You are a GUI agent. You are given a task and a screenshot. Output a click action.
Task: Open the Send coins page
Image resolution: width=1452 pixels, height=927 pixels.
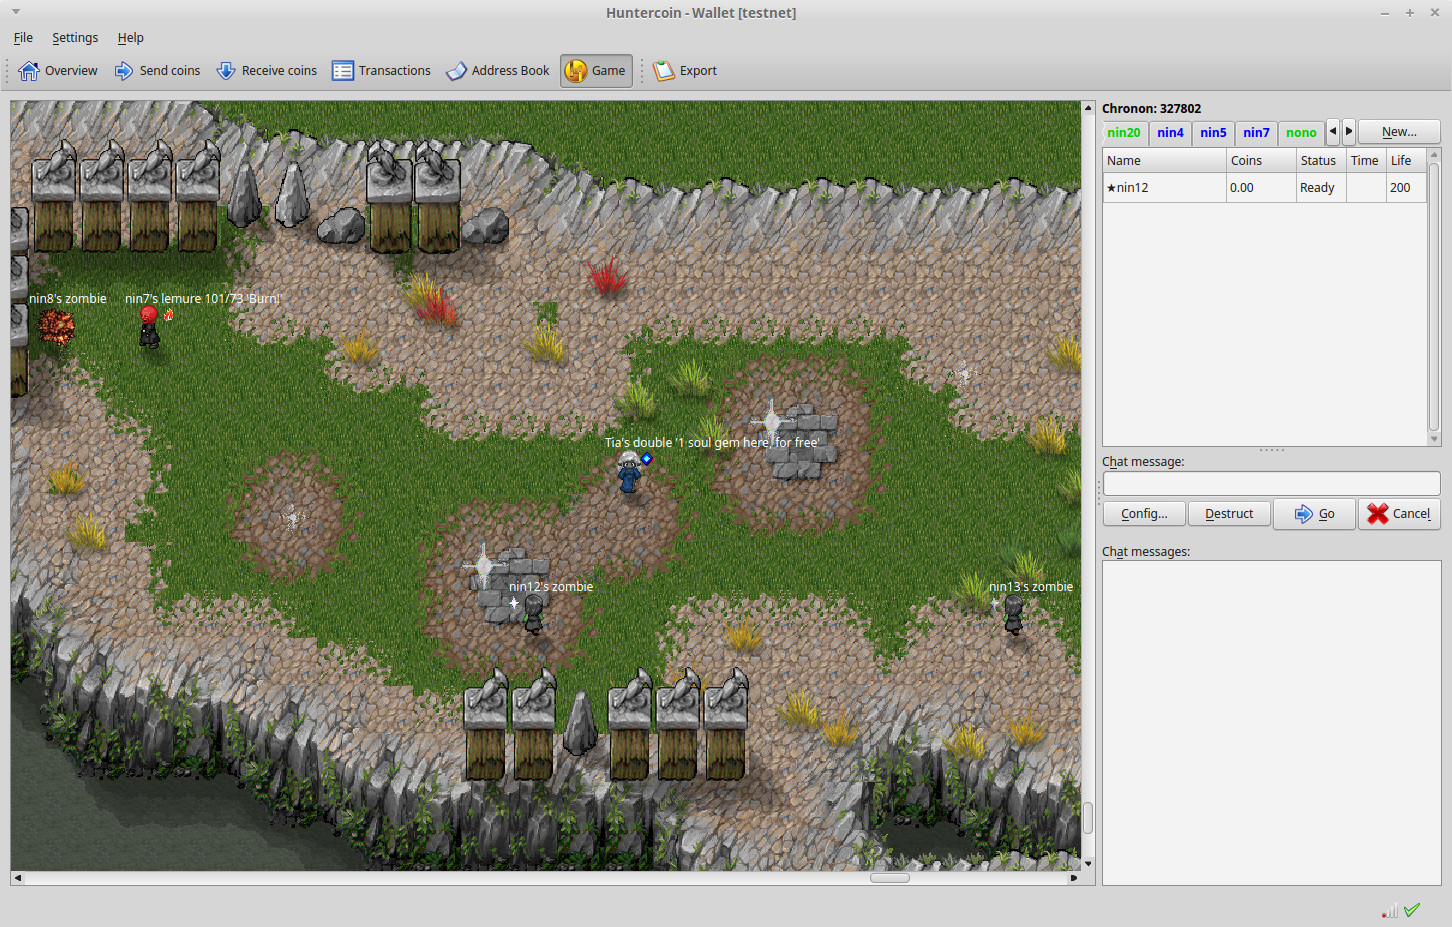pyautogui.click(x=158, y=71)
